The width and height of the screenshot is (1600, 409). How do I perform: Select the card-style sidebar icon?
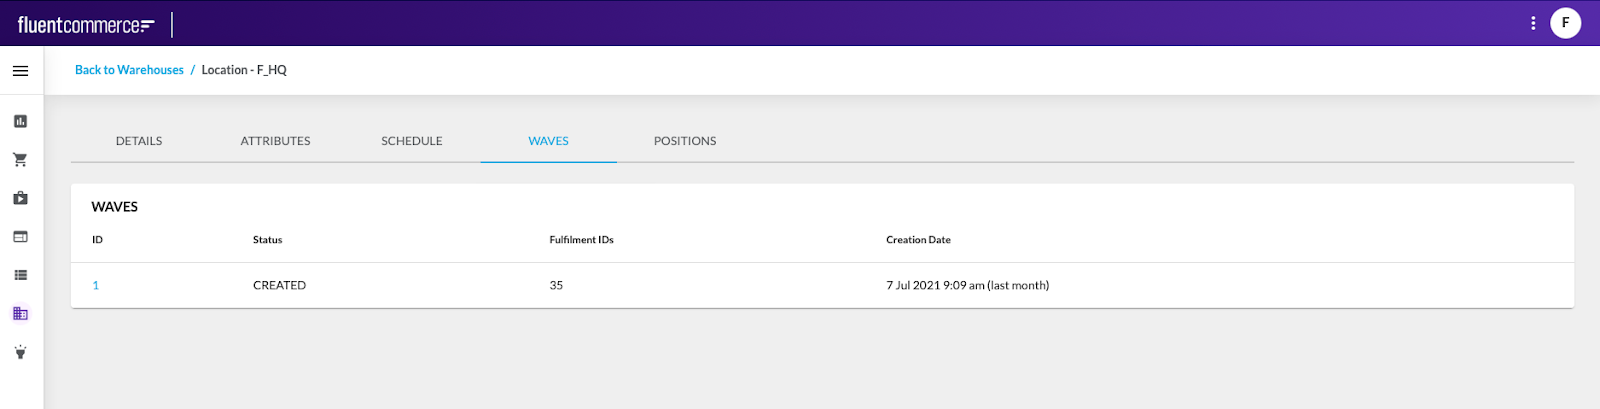click(20, 237)
